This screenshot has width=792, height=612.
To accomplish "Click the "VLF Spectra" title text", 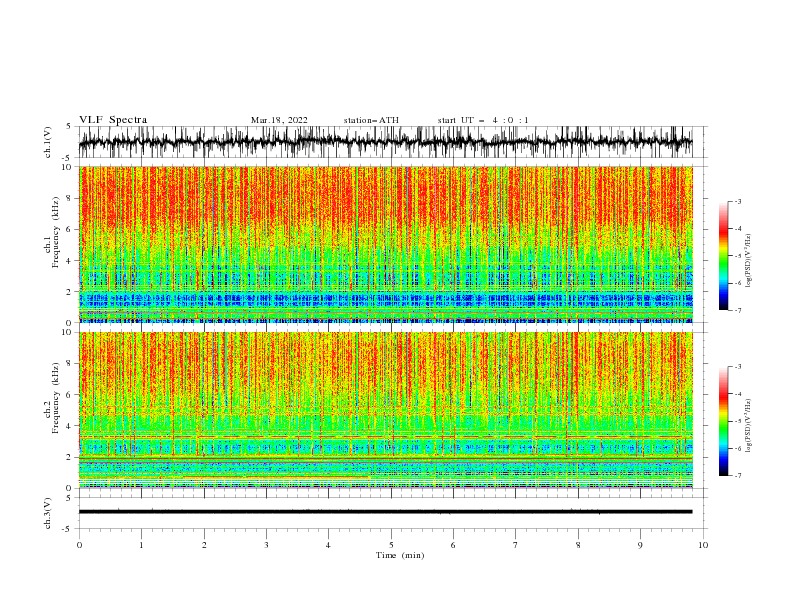I will pyautogui.click(x=113, y=120).
